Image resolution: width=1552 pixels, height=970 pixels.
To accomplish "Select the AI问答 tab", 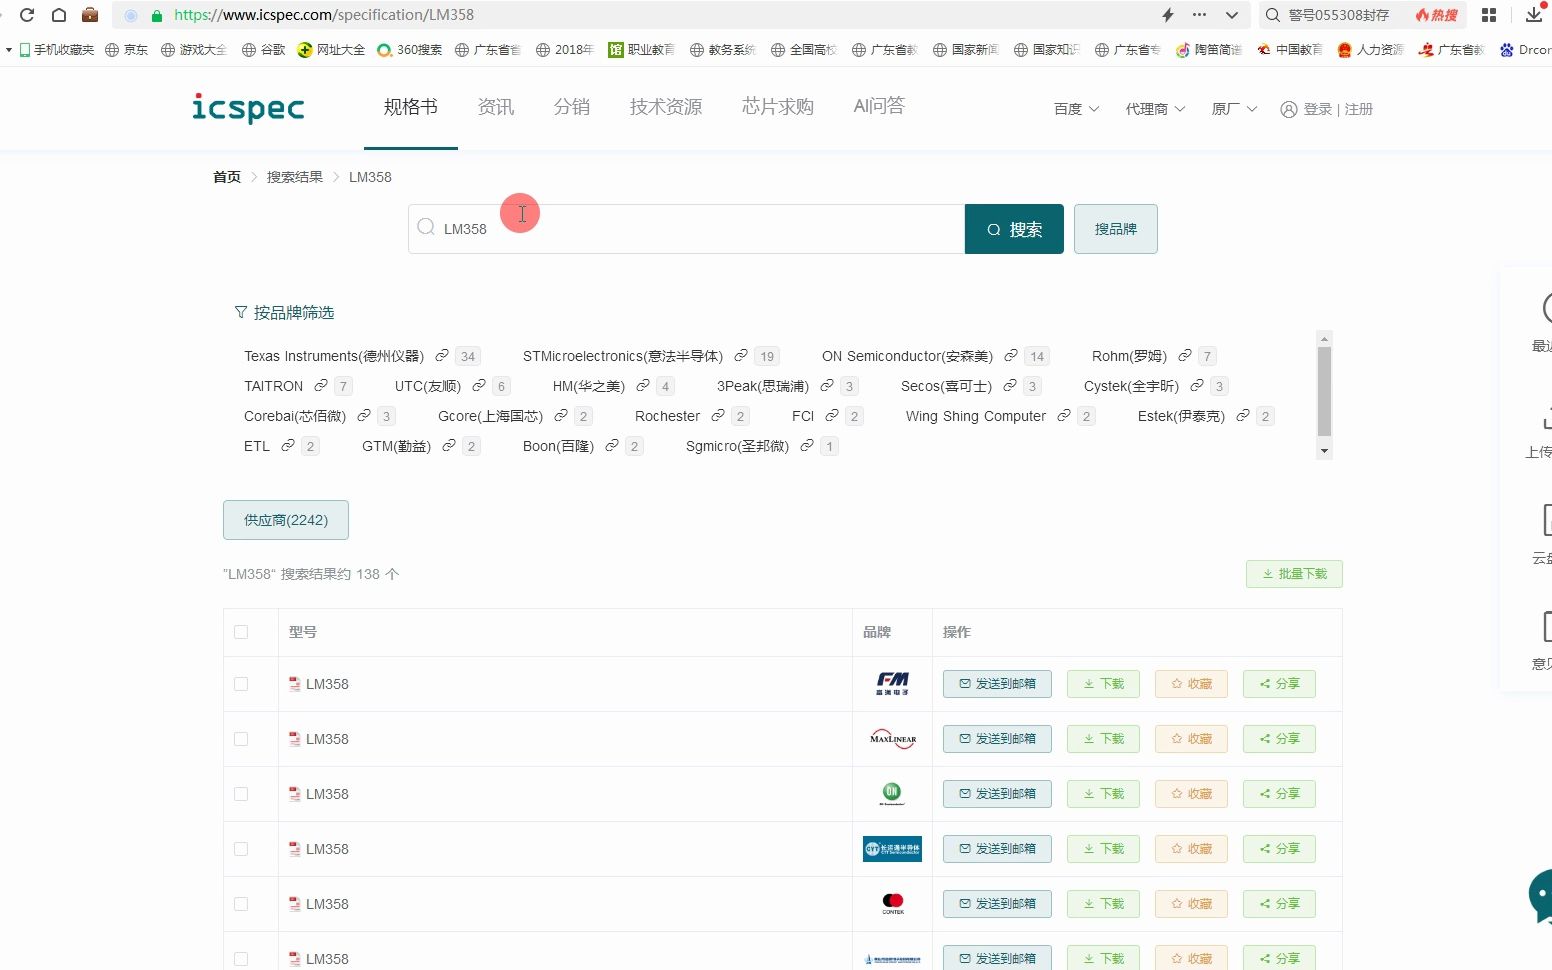I will click(879, 106).
